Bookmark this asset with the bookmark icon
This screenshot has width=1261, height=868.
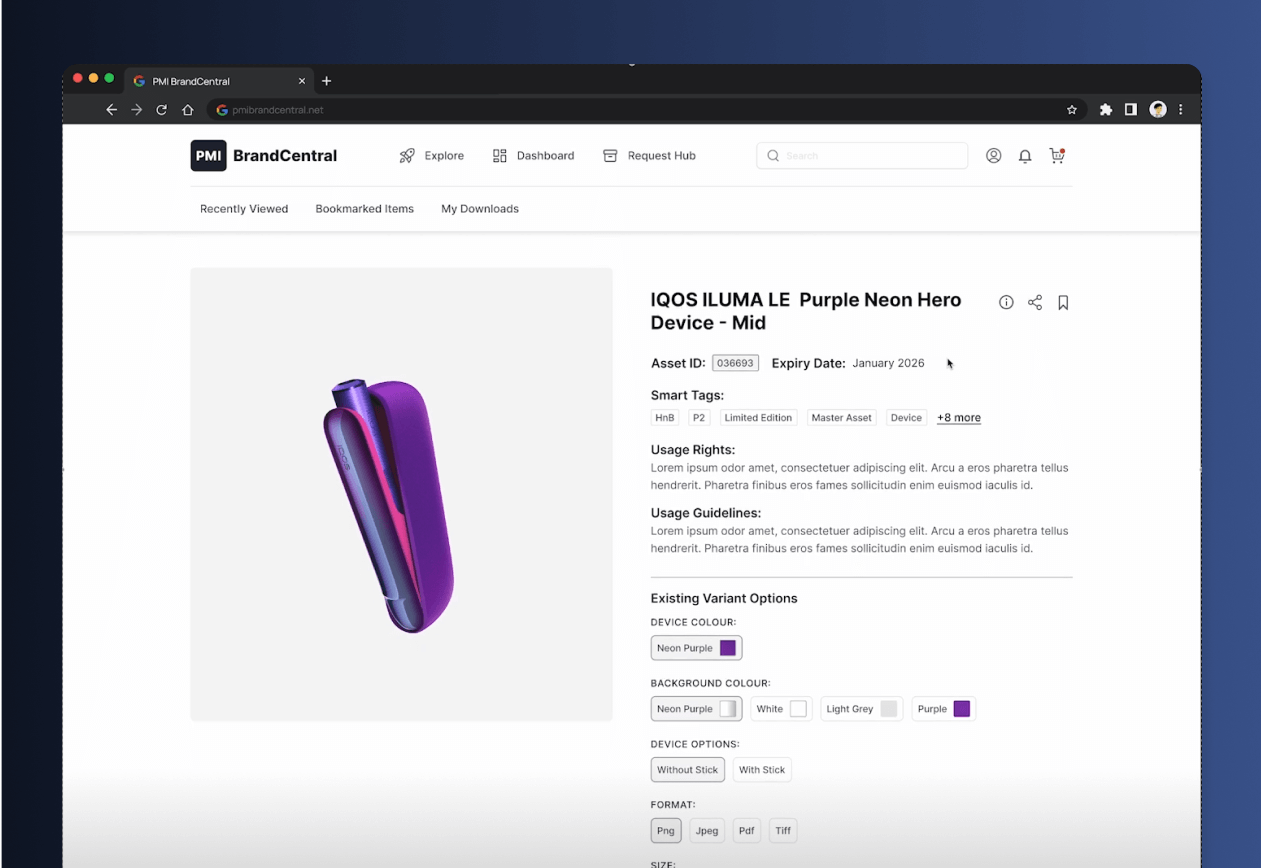[1063, 303]
